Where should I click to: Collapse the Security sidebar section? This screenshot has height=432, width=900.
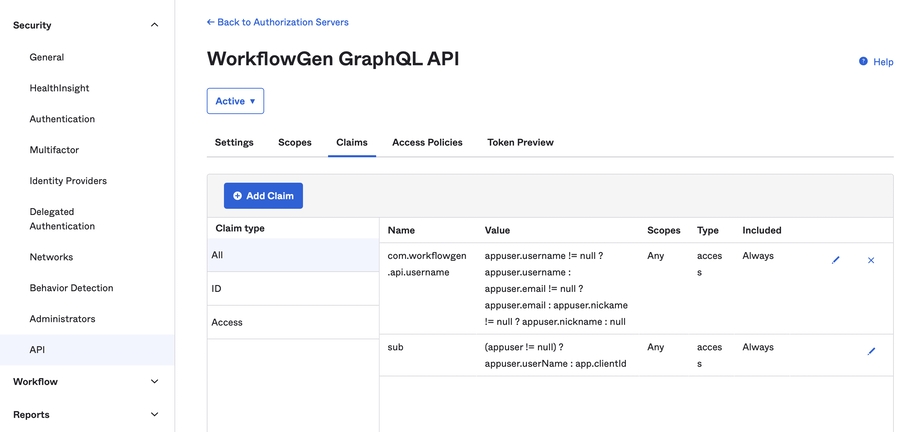tap(154, 25)
